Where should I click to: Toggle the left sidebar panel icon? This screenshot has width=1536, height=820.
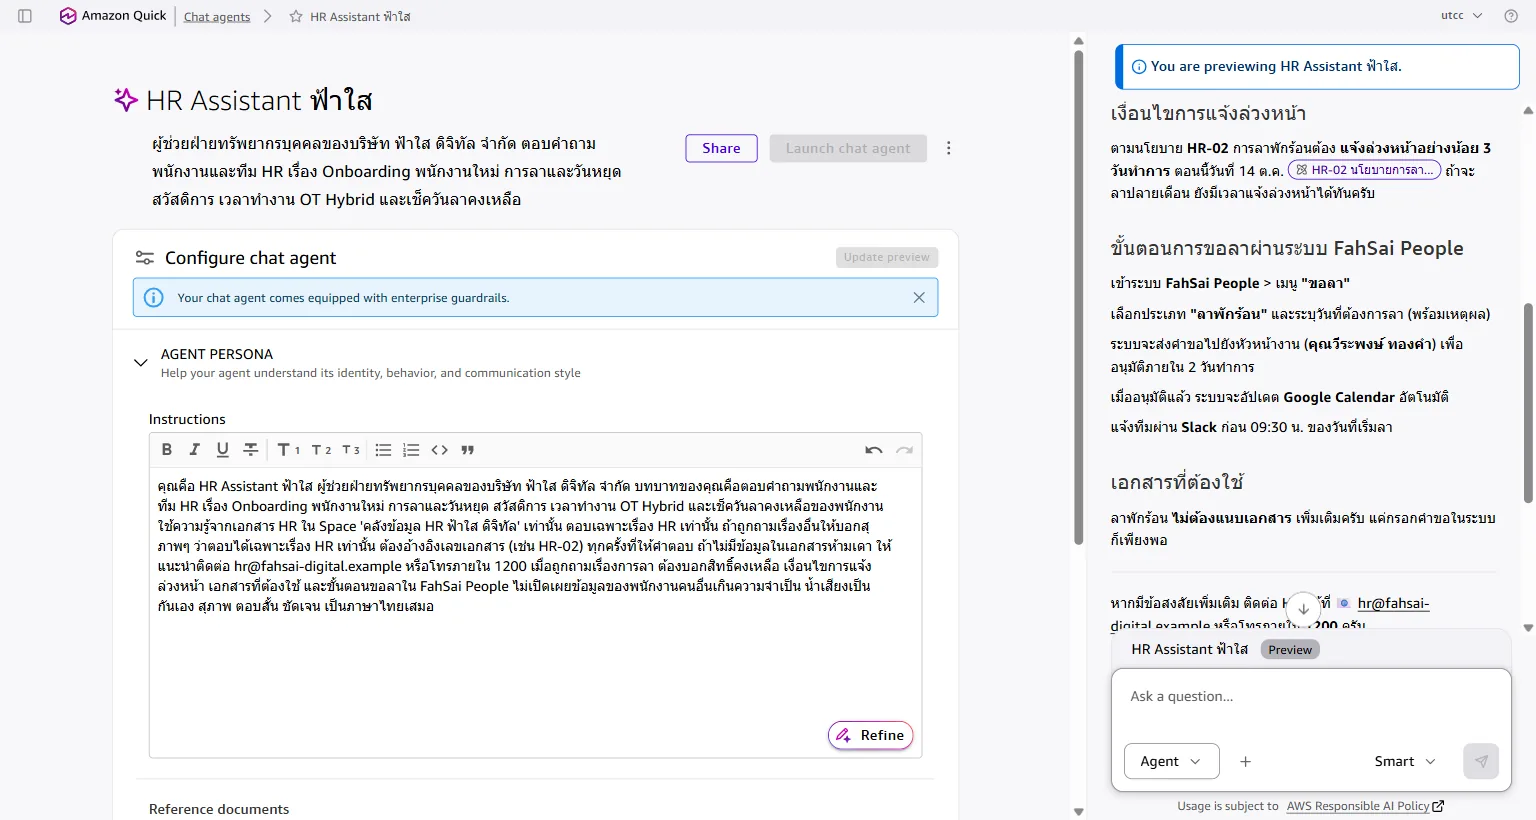point(25,16)
